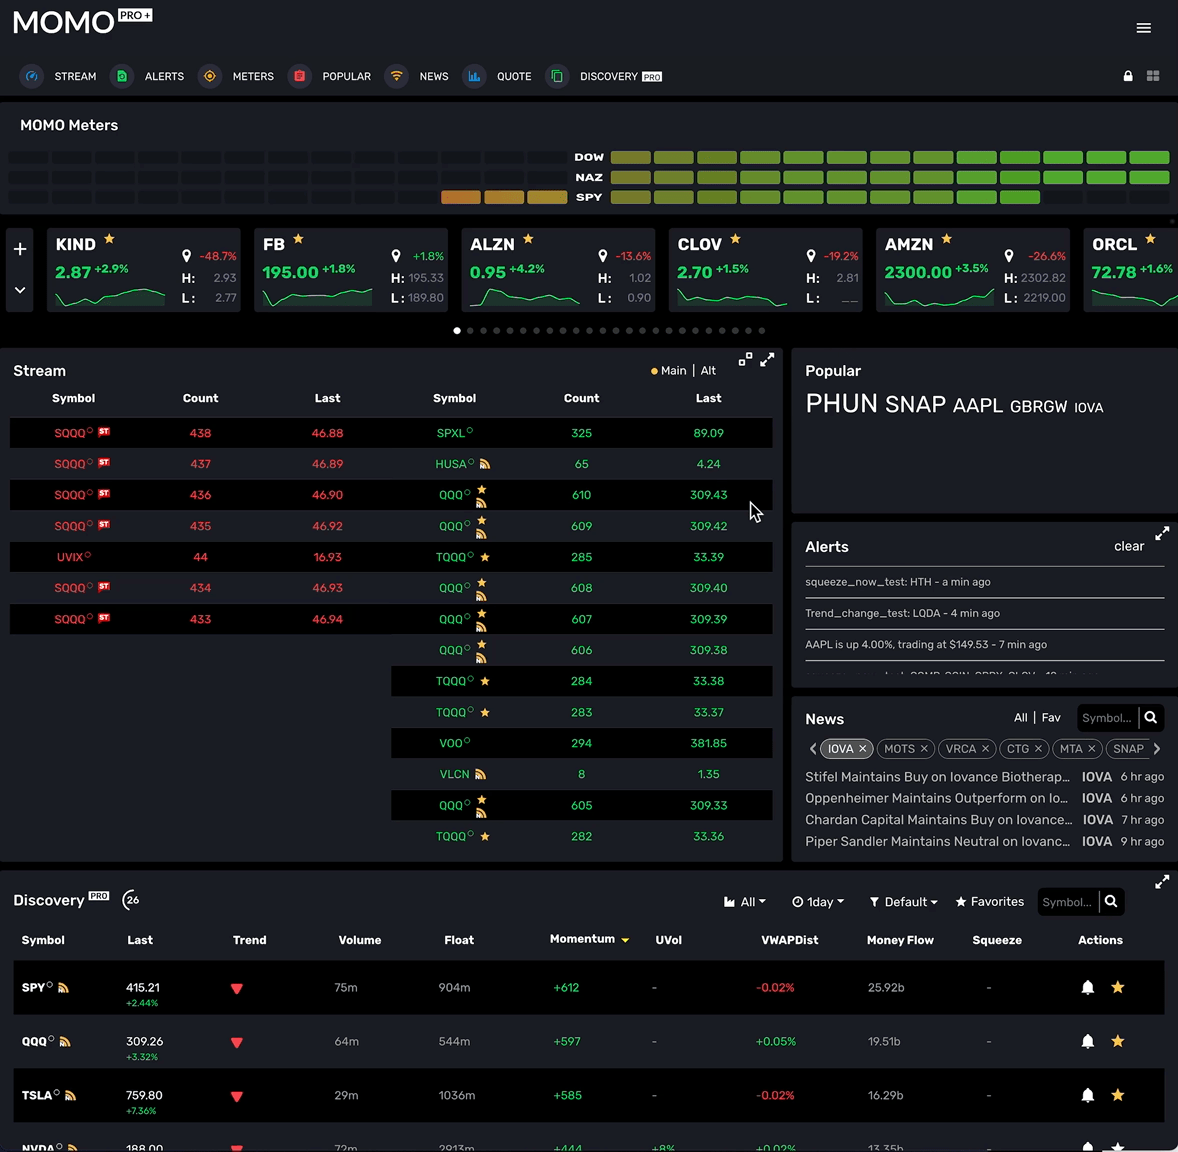This screenshot has height=1152, width=1178.
Task: Open the 1day timeframe dropdown
Action: coord(818,902)
